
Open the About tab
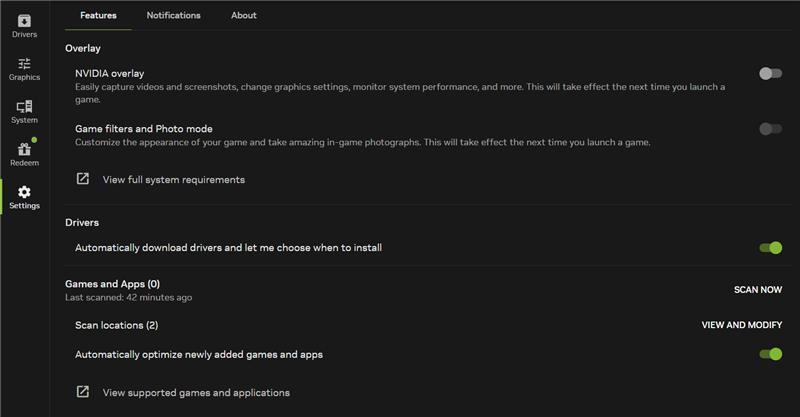point(243,15)
